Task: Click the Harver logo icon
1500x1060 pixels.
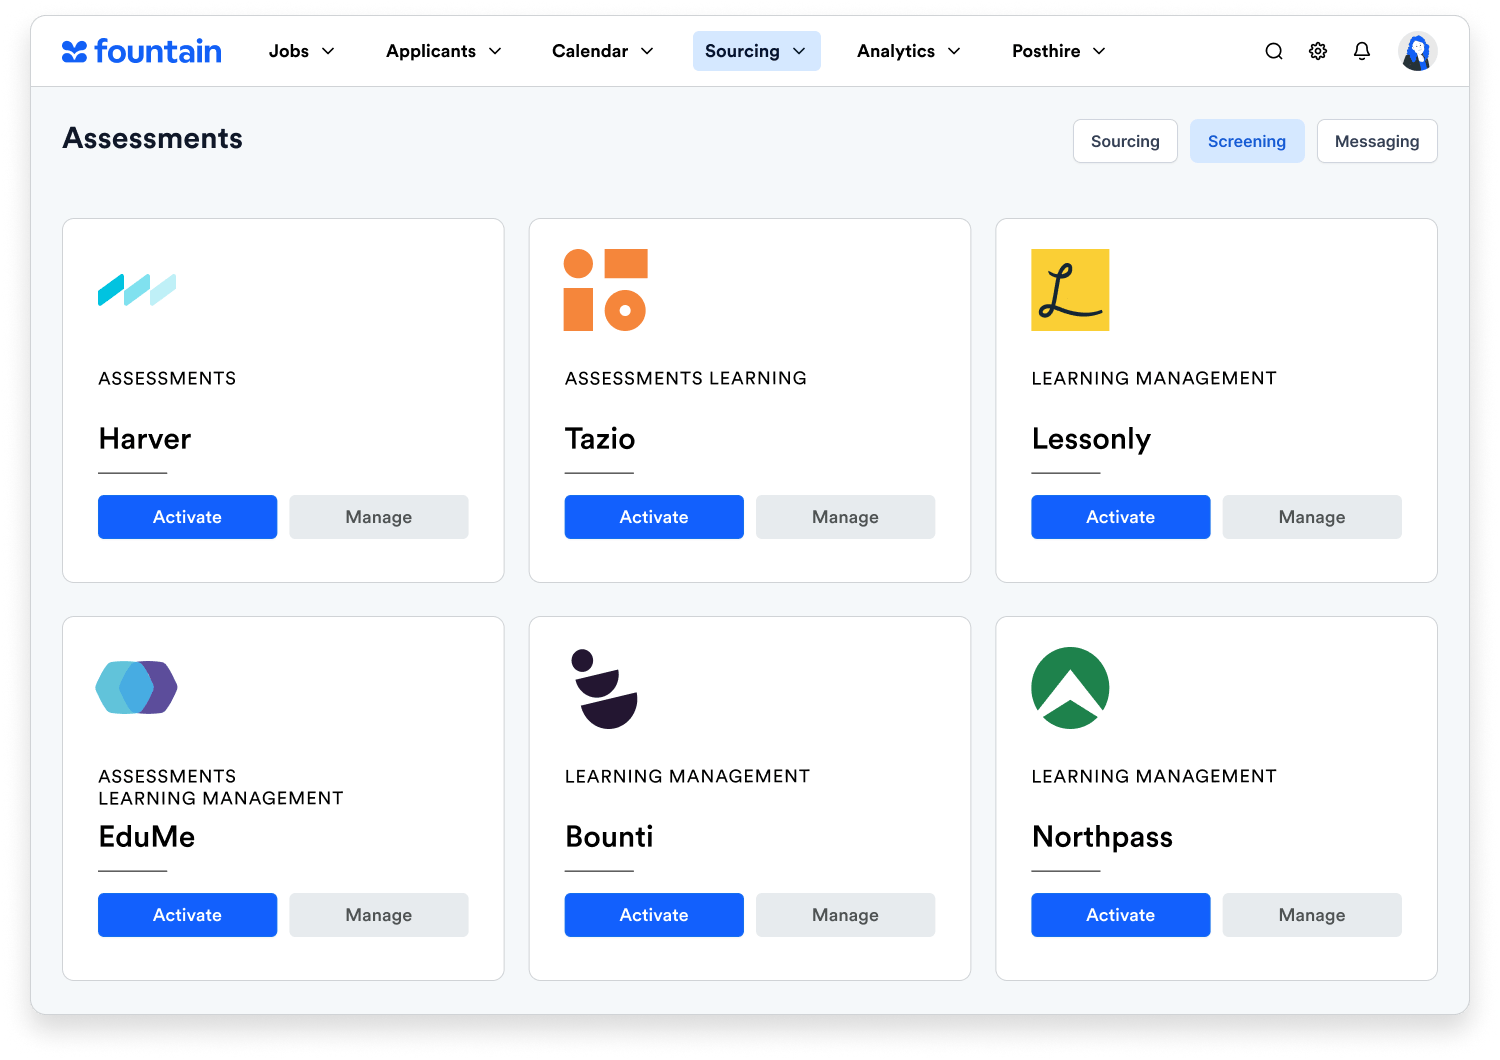Action: [x=137, y=290]
